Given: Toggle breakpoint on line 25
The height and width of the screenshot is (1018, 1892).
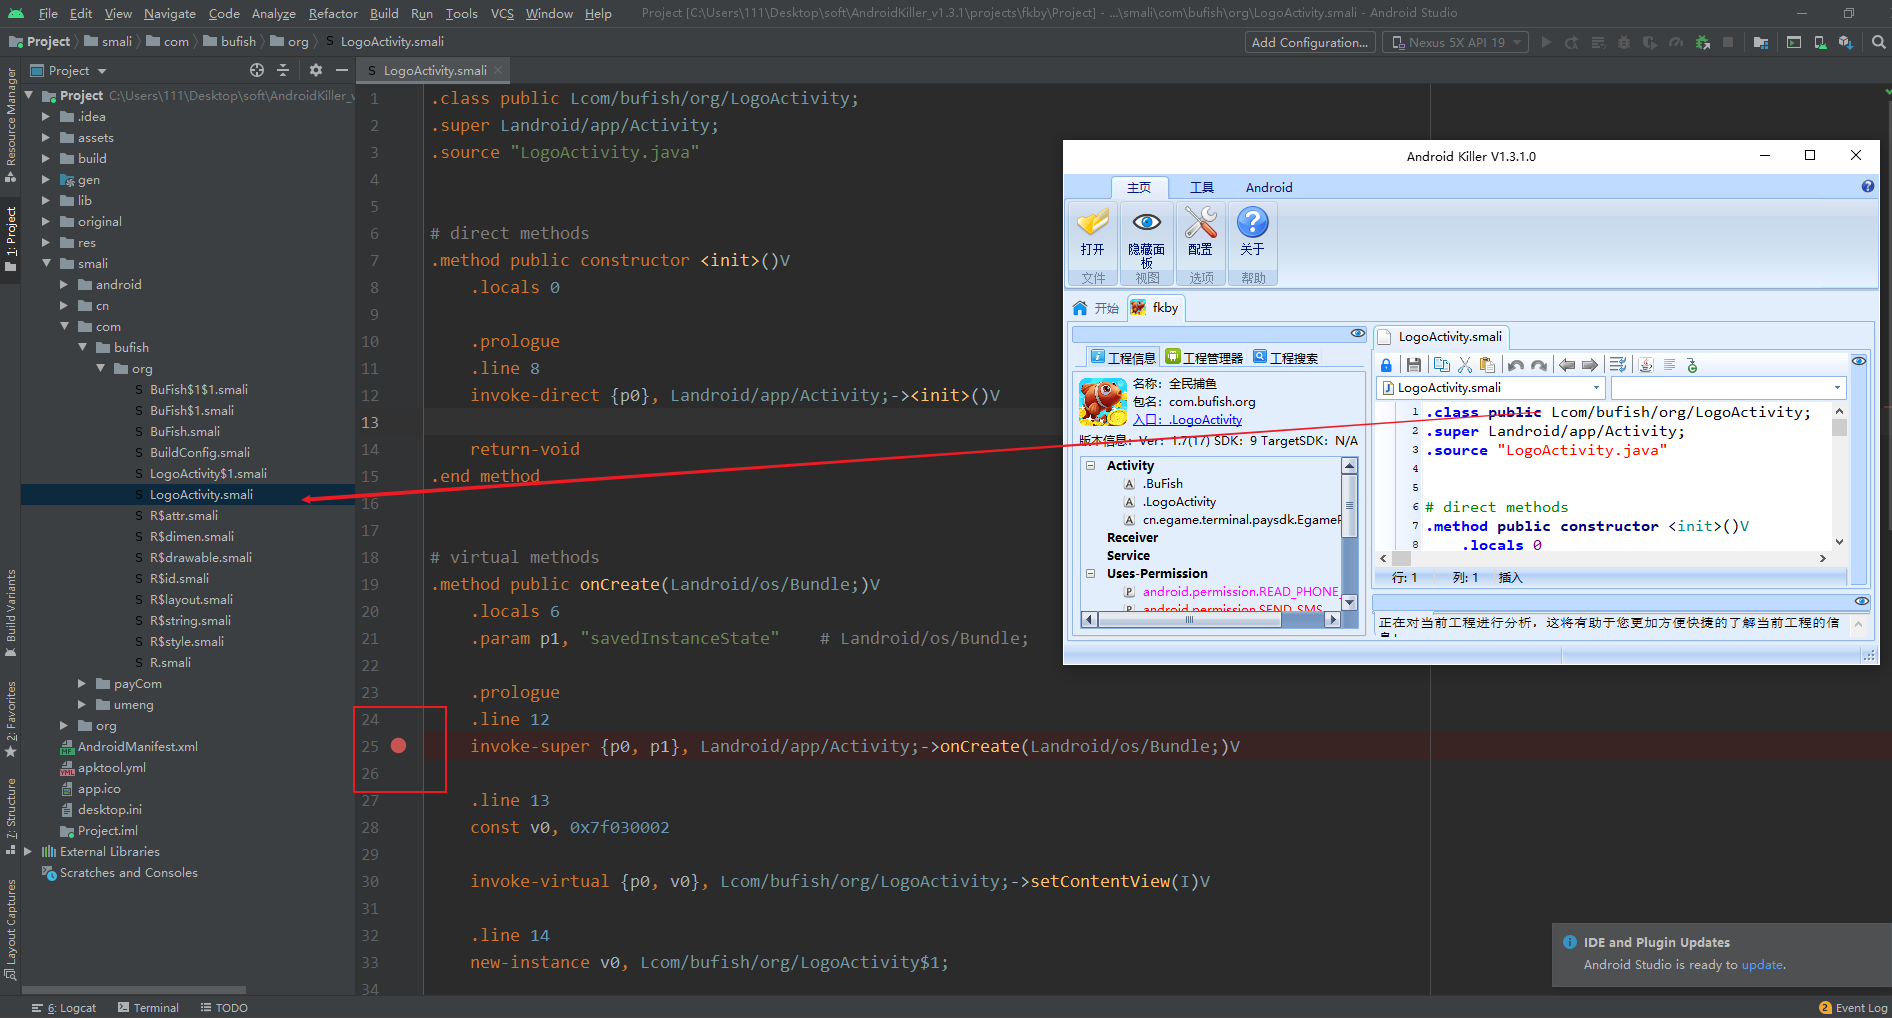Looking at the screenshot, I should pyautogui.click(x=398, y=746).
